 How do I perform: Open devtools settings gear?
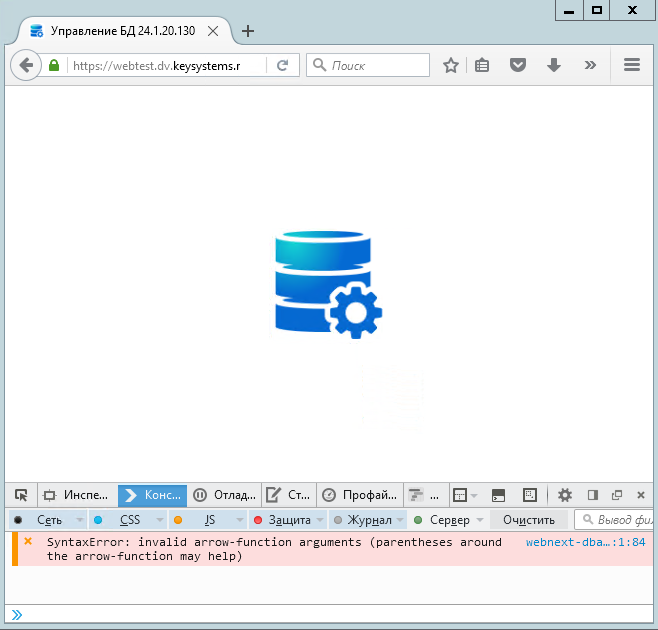[565, 495]
